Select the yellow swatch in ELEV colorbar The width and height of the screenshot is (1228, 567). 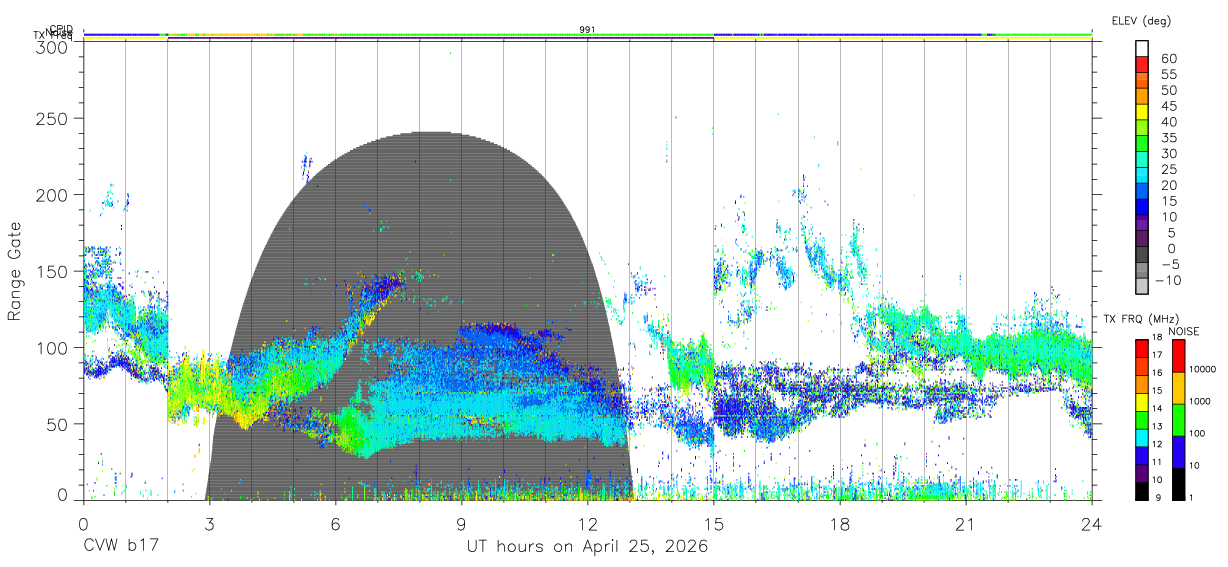click(x=1142, y=111)
